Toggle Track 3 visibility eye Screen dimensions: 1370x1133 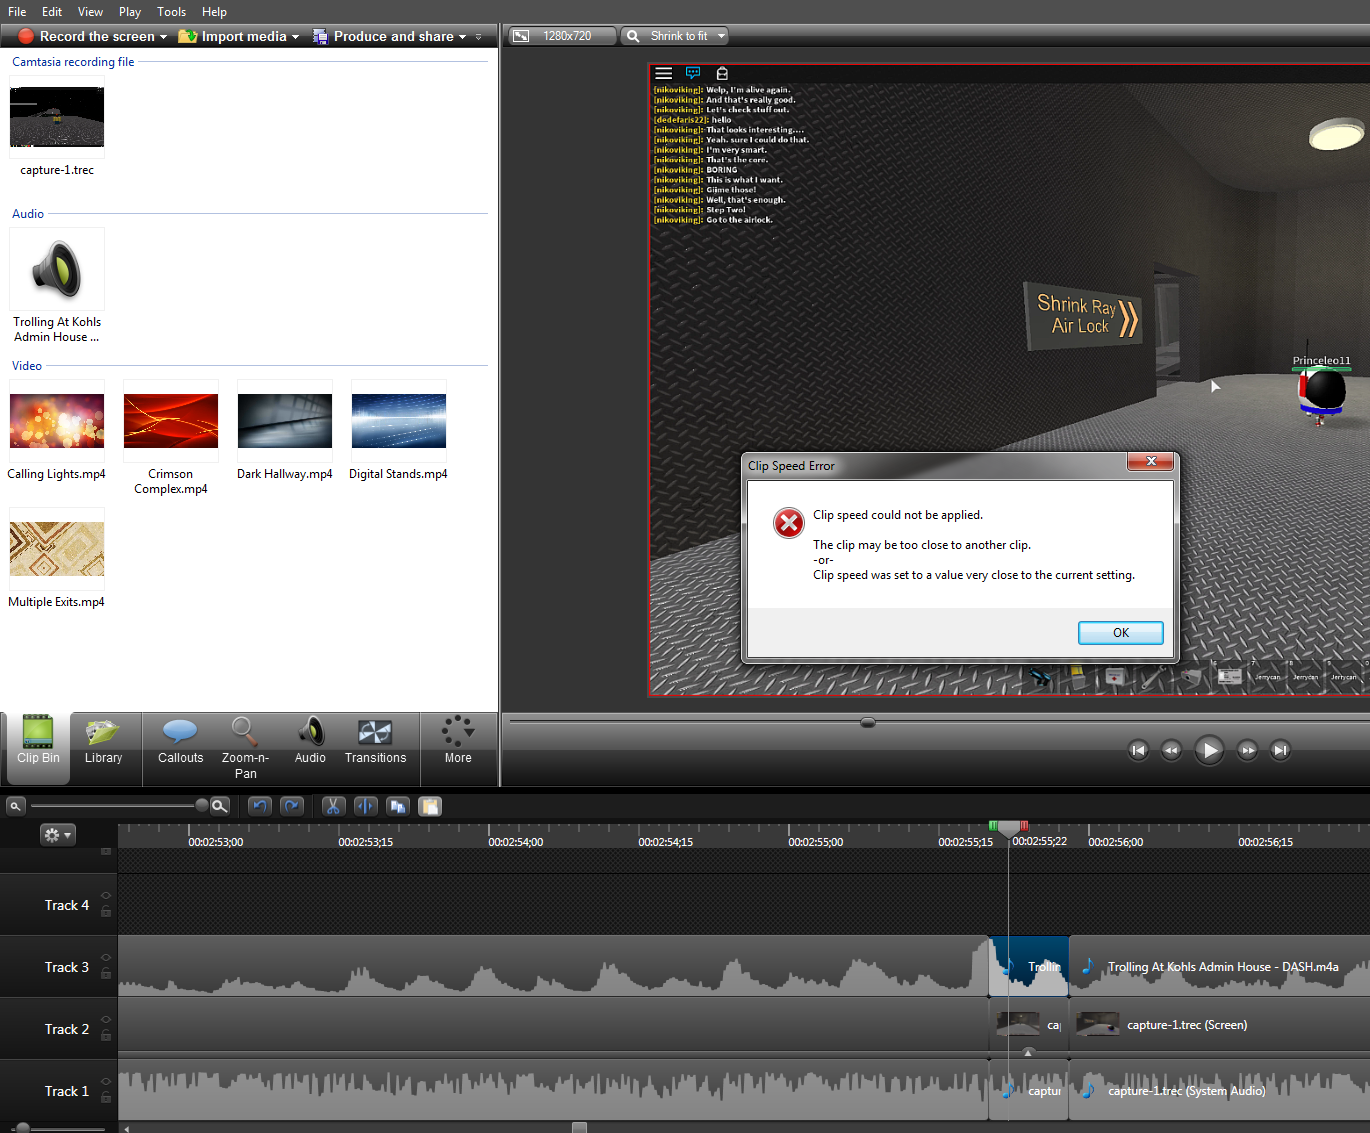point(106,958)
